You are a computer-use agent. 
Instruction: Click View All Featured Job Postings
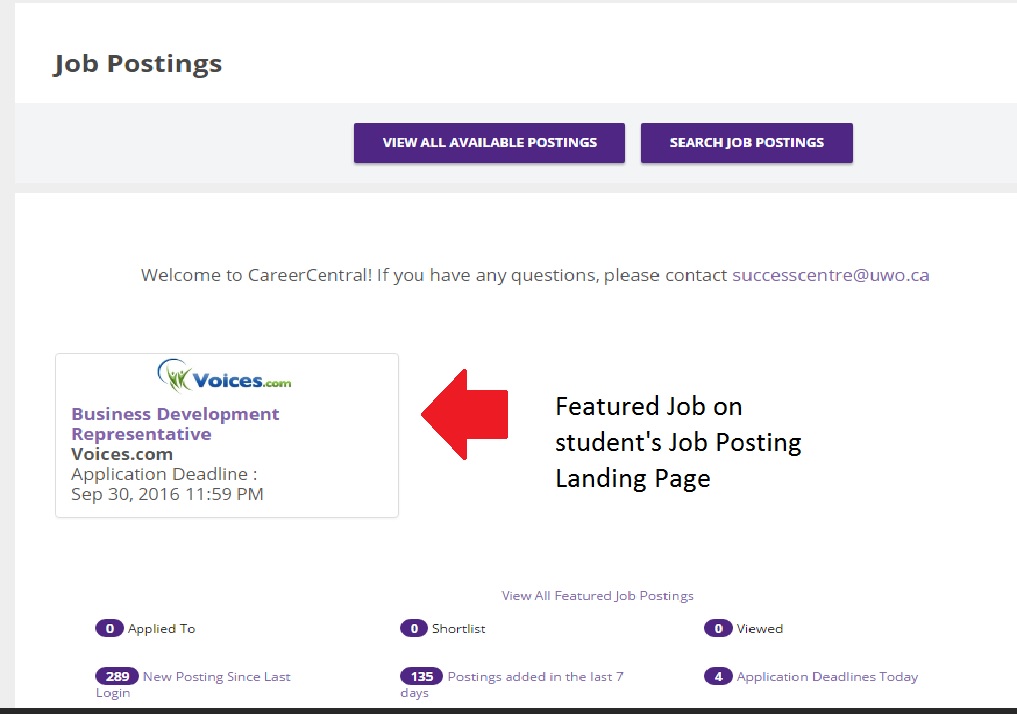(597, 595)
